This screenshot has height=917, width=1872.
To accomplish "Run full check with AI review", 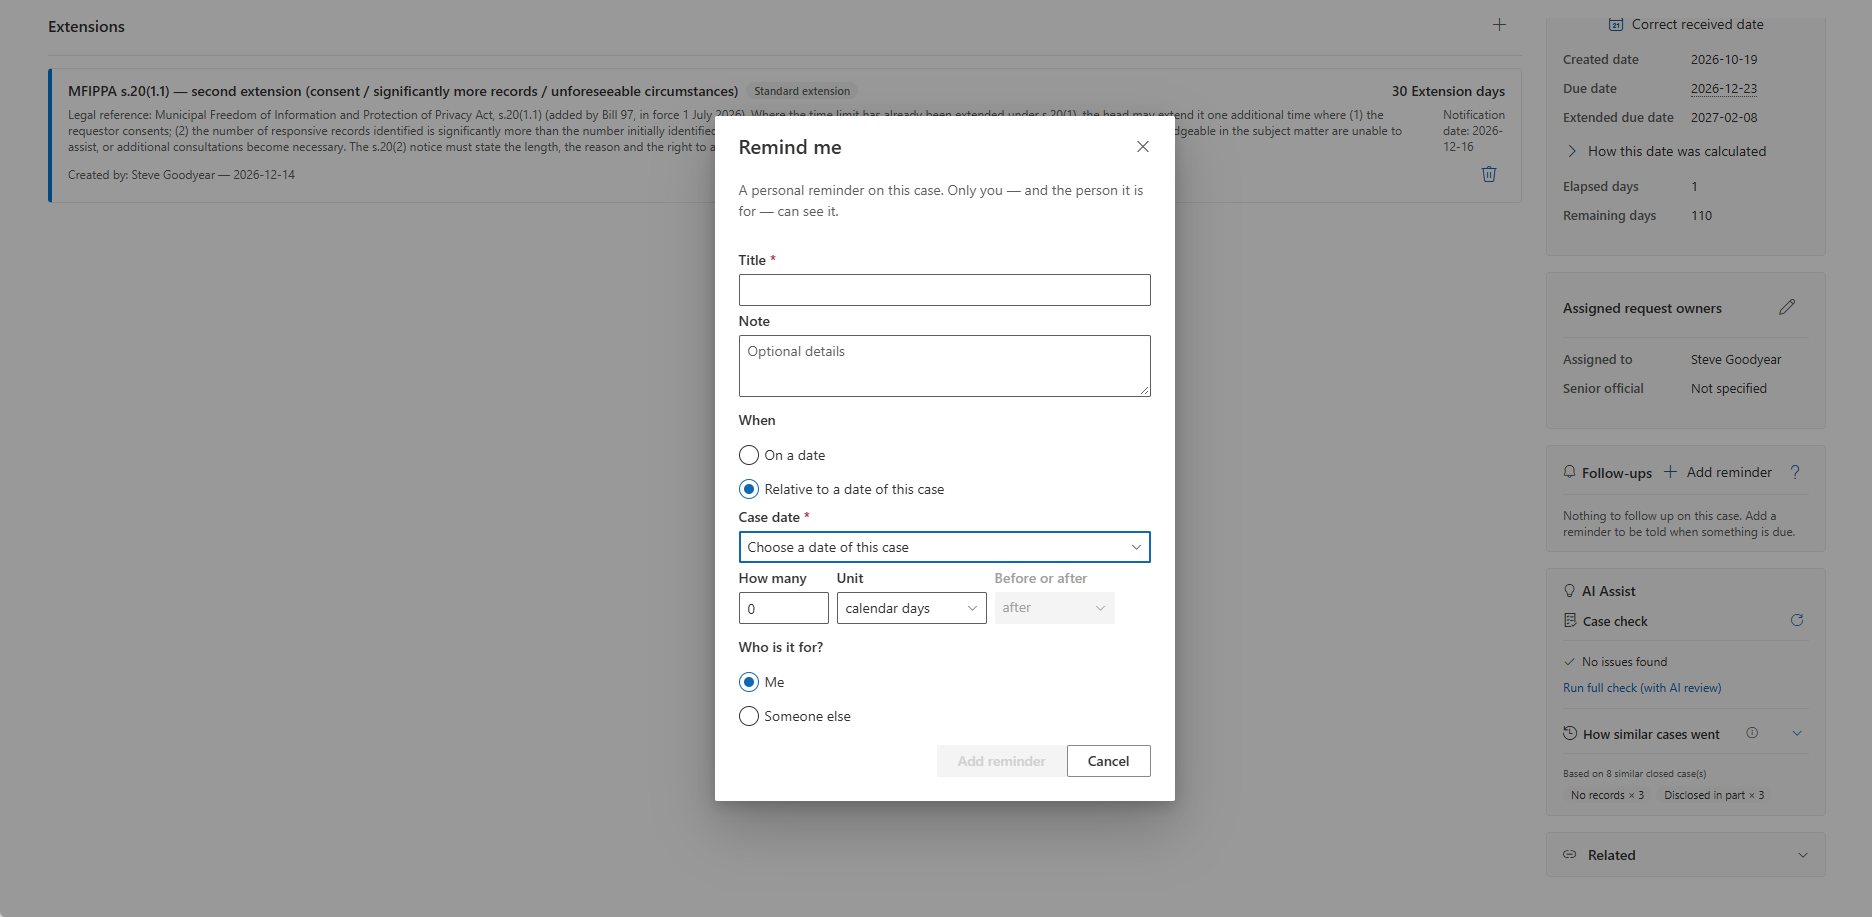I will tap(1642, 688).
